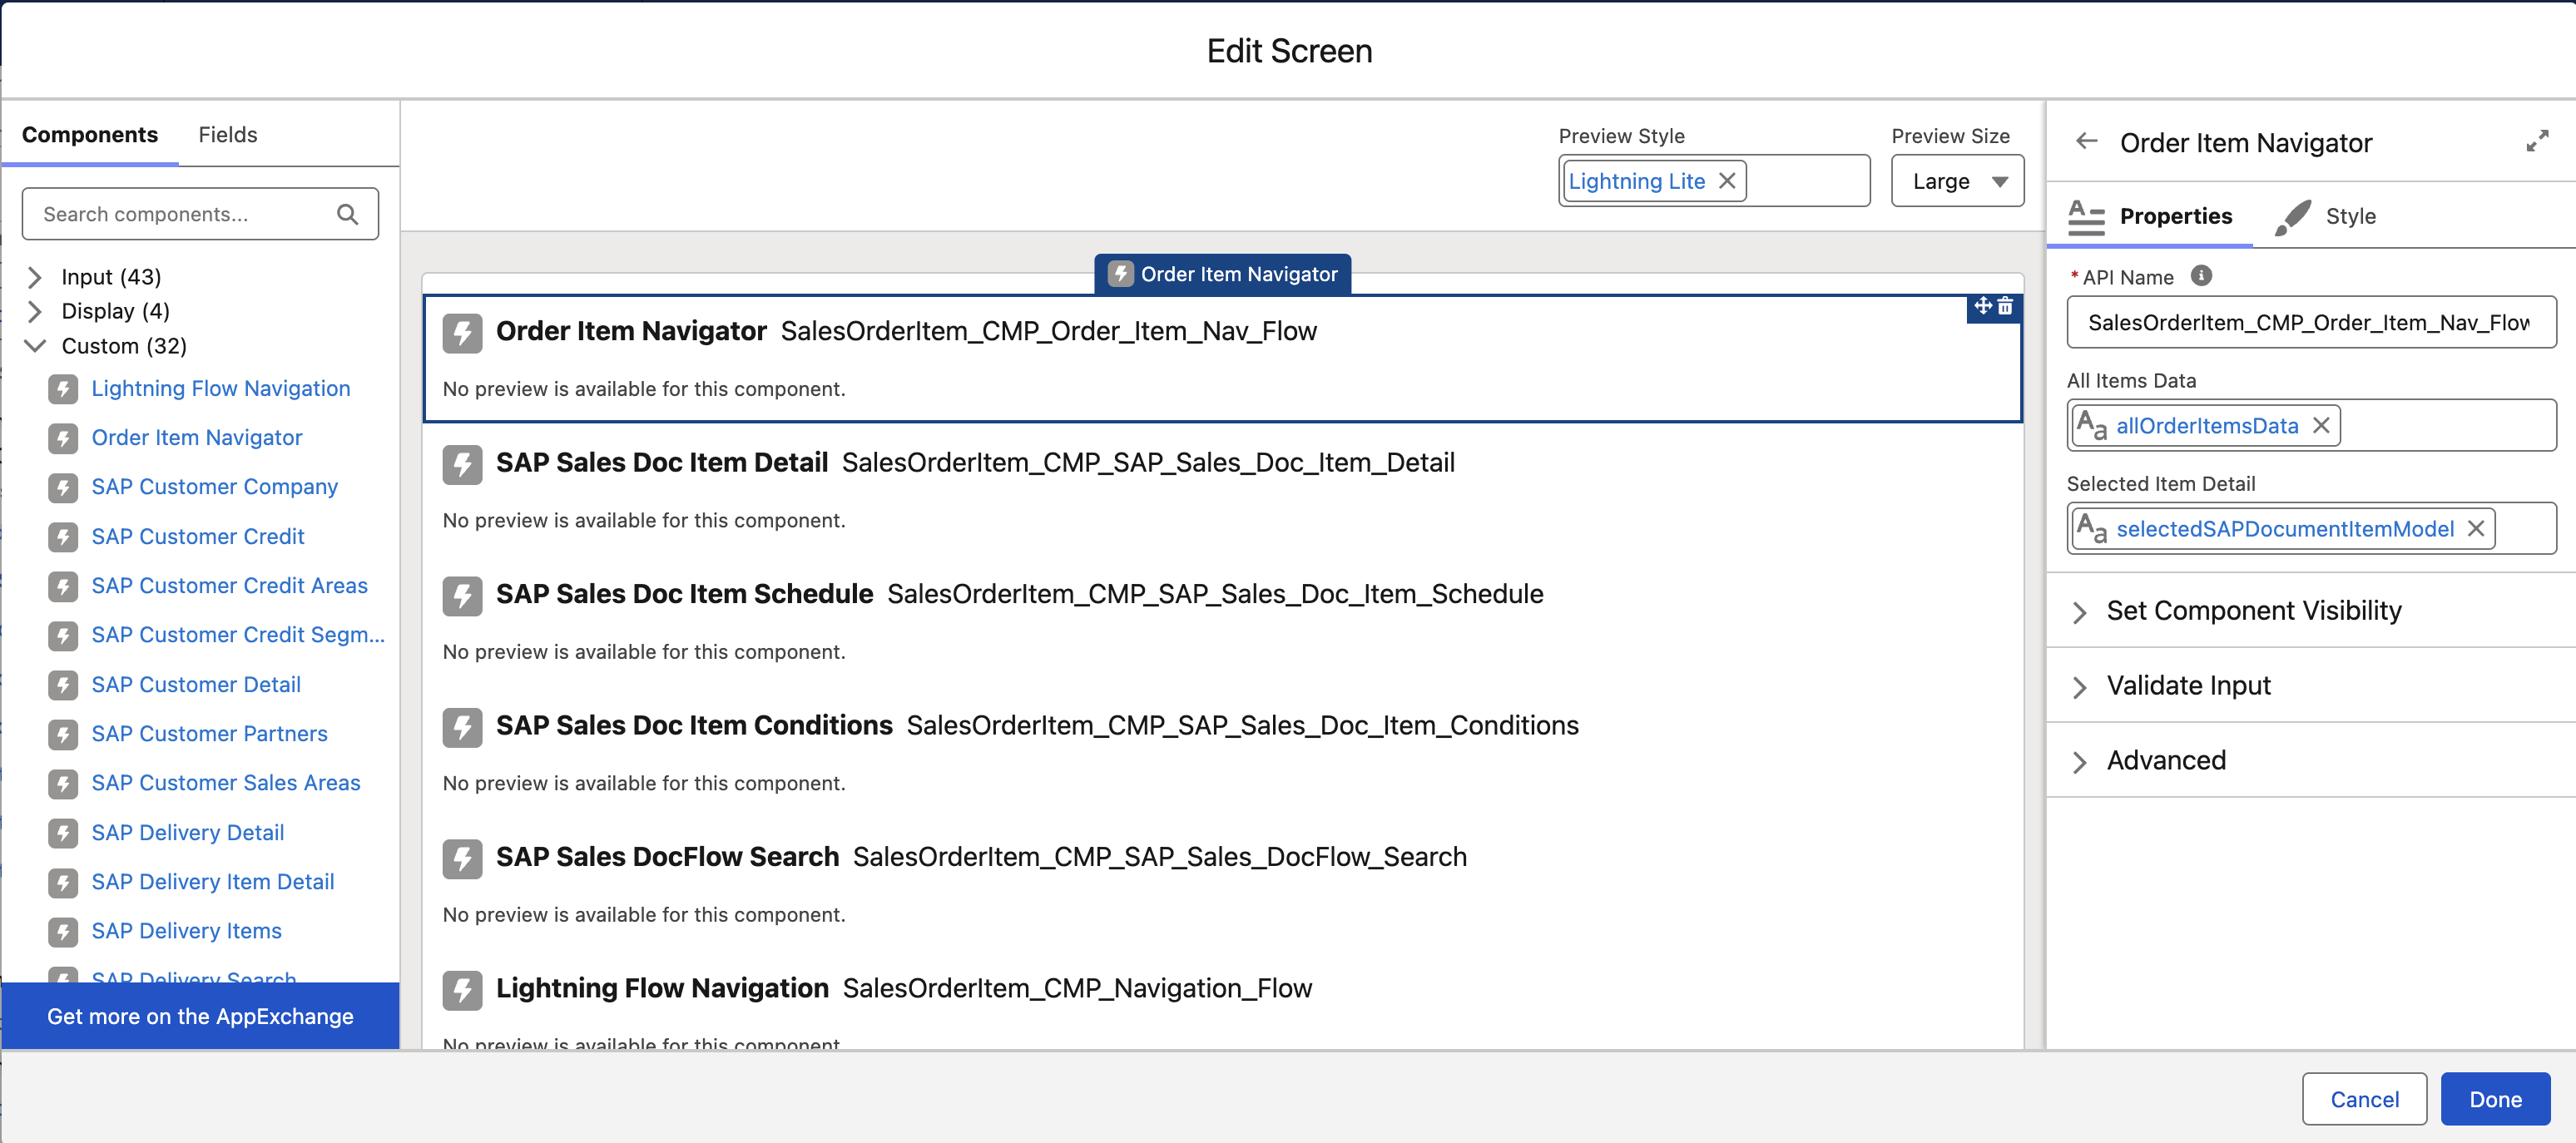The height and width of the screenshot is (1143, 2576).
Task: Click the Style brush icon
Action: (2292, 217)
